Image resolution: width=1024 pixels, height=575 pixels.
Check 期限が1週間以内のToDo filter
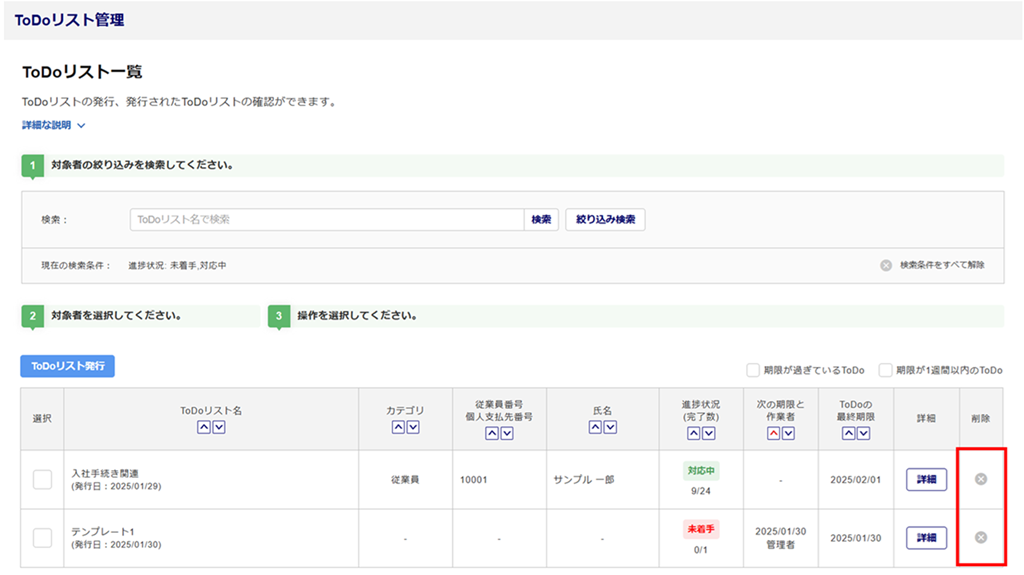point(885,370)
